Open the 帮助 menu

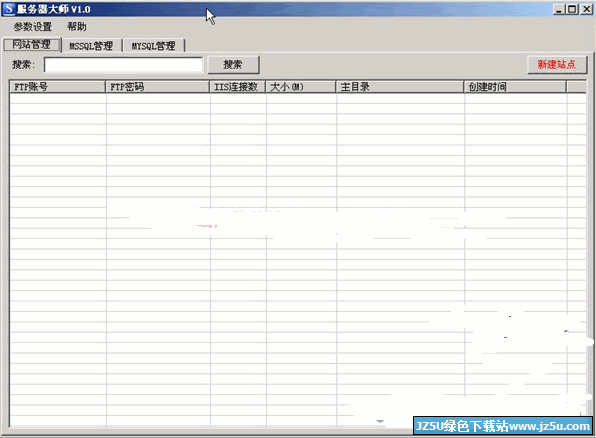(76, 27)
